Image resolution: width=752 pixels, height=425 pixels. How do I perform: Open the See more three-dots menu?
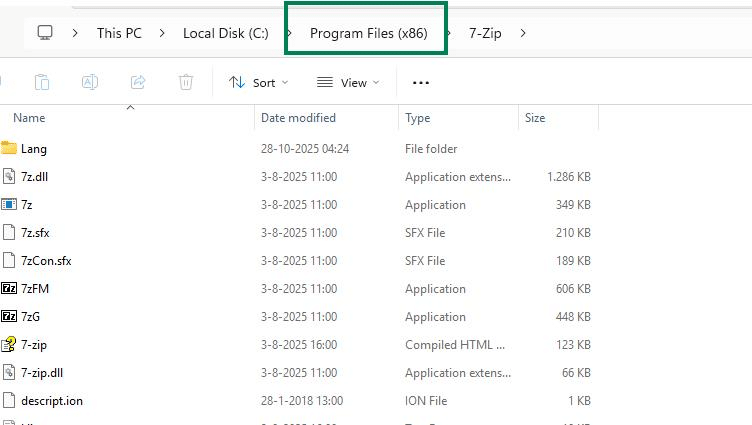421,83
